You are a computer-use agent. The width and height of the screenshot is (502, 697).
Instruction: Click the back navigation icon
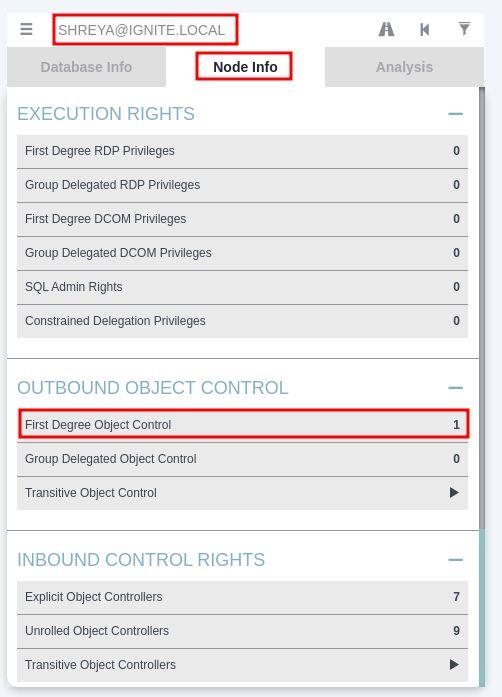click(425, 29)
